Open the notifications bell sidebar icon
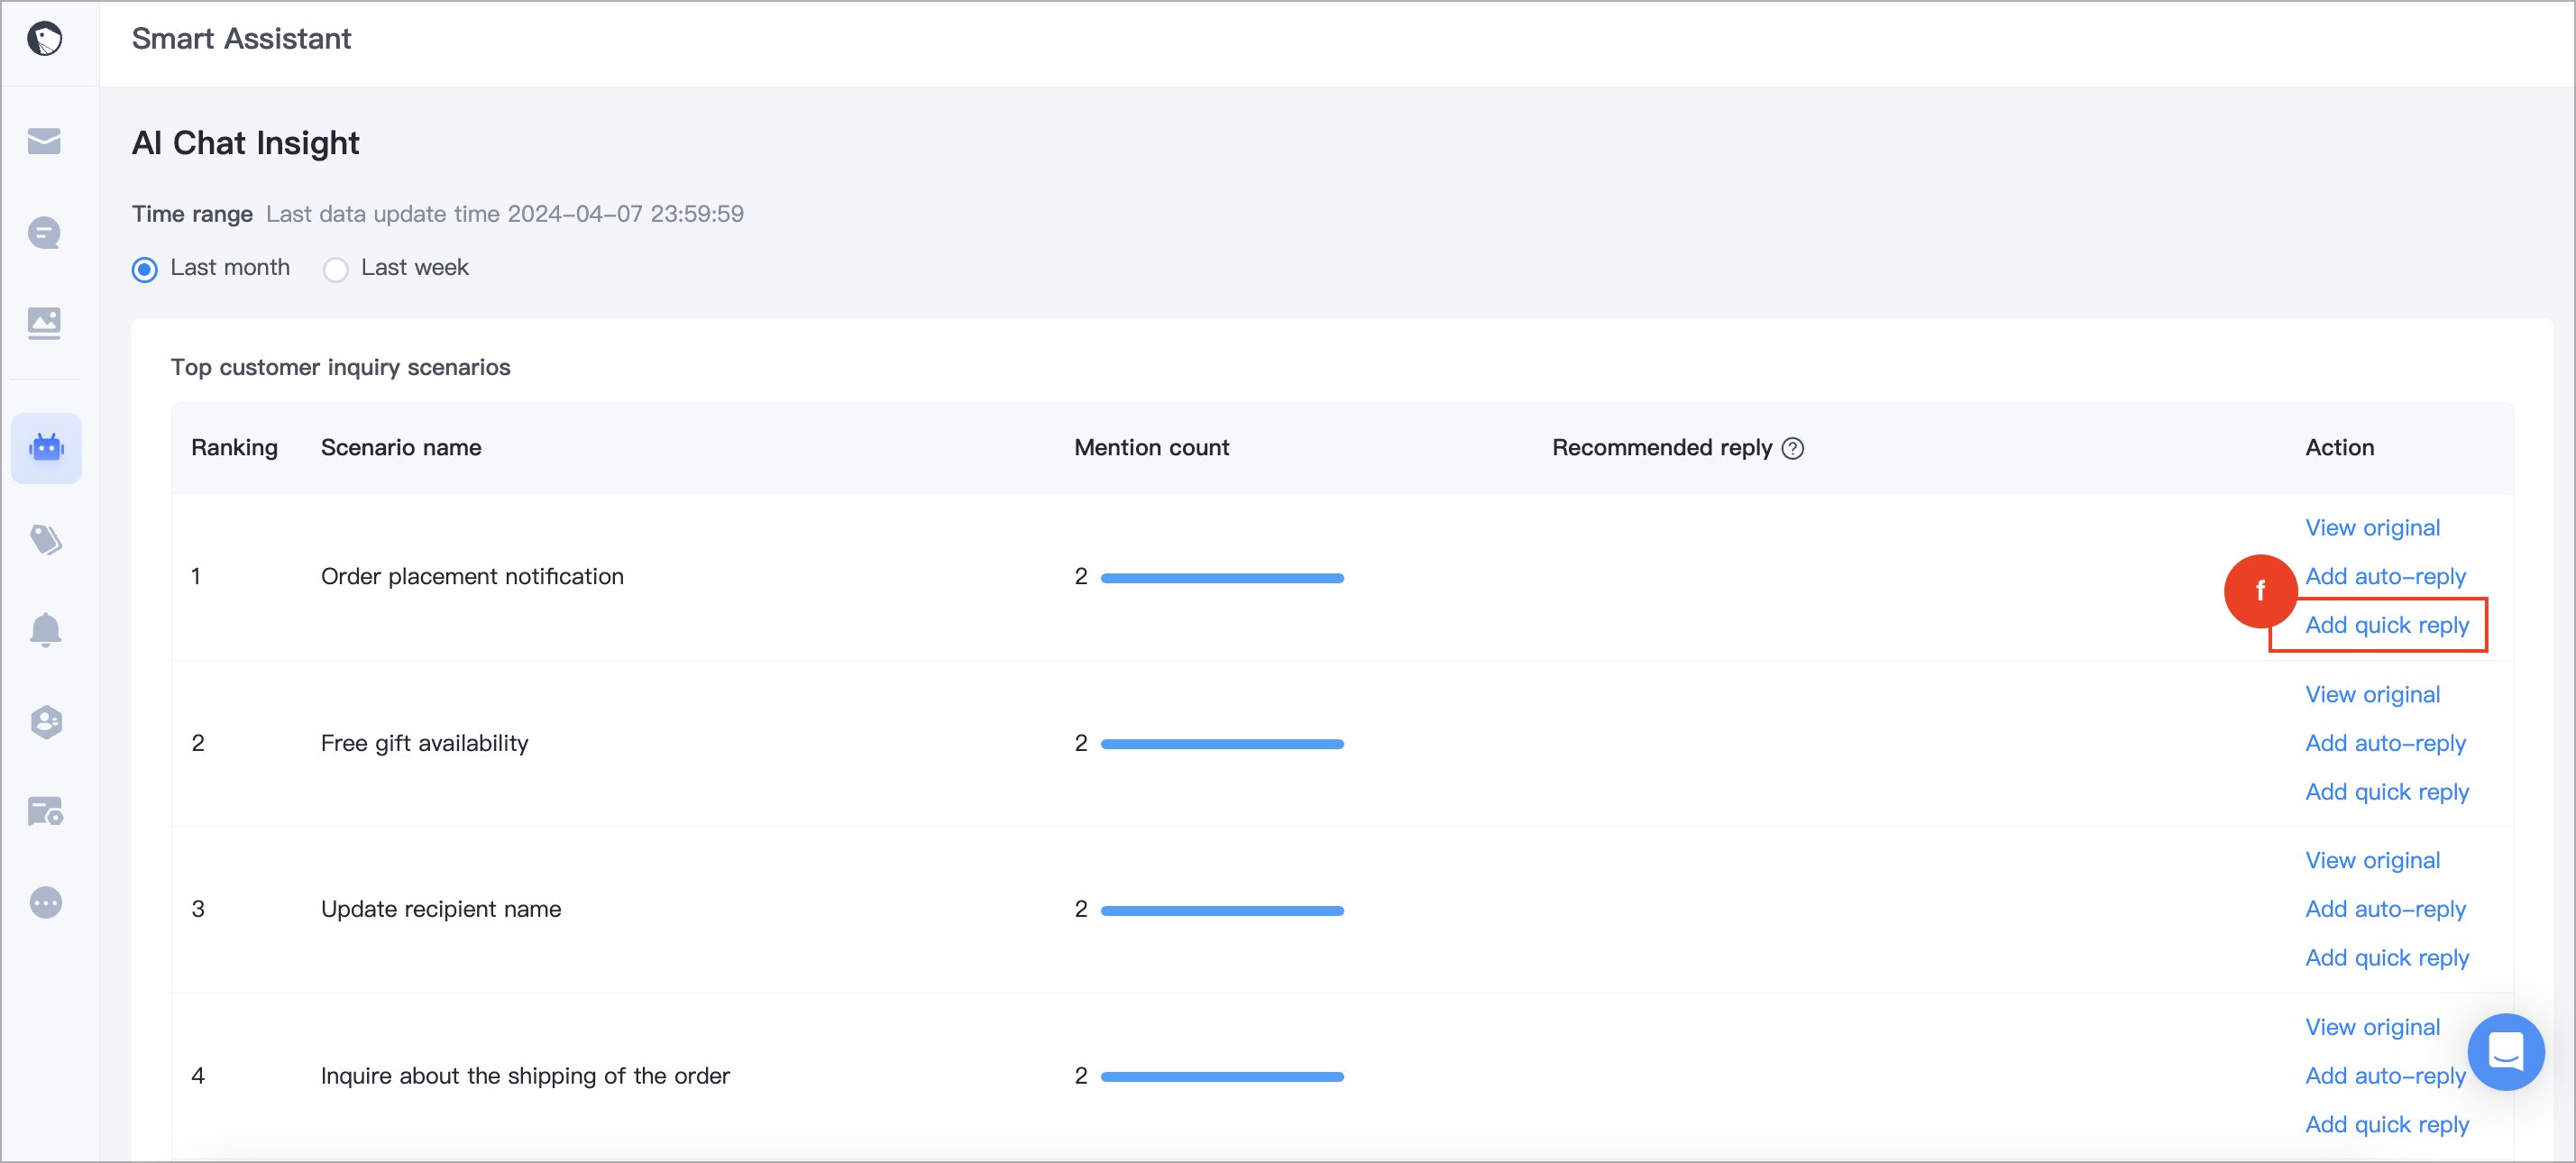Viewport: 2576px width, 1163px height. tap(46, 630)
